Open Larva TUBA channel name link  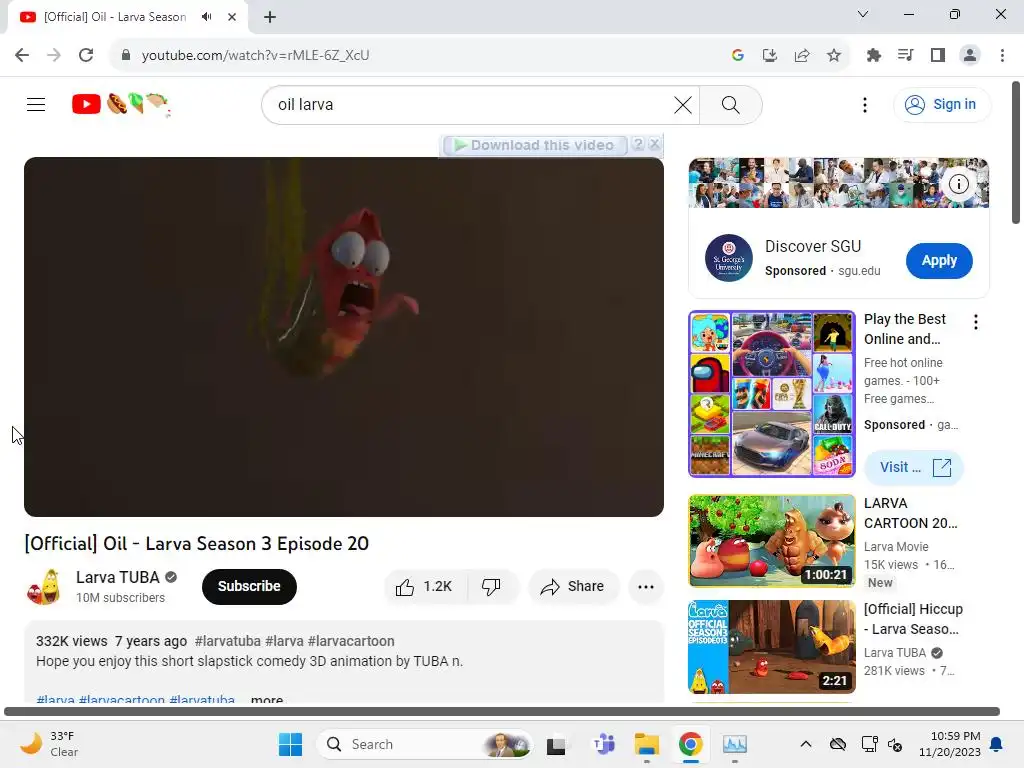tap(118, 577)
